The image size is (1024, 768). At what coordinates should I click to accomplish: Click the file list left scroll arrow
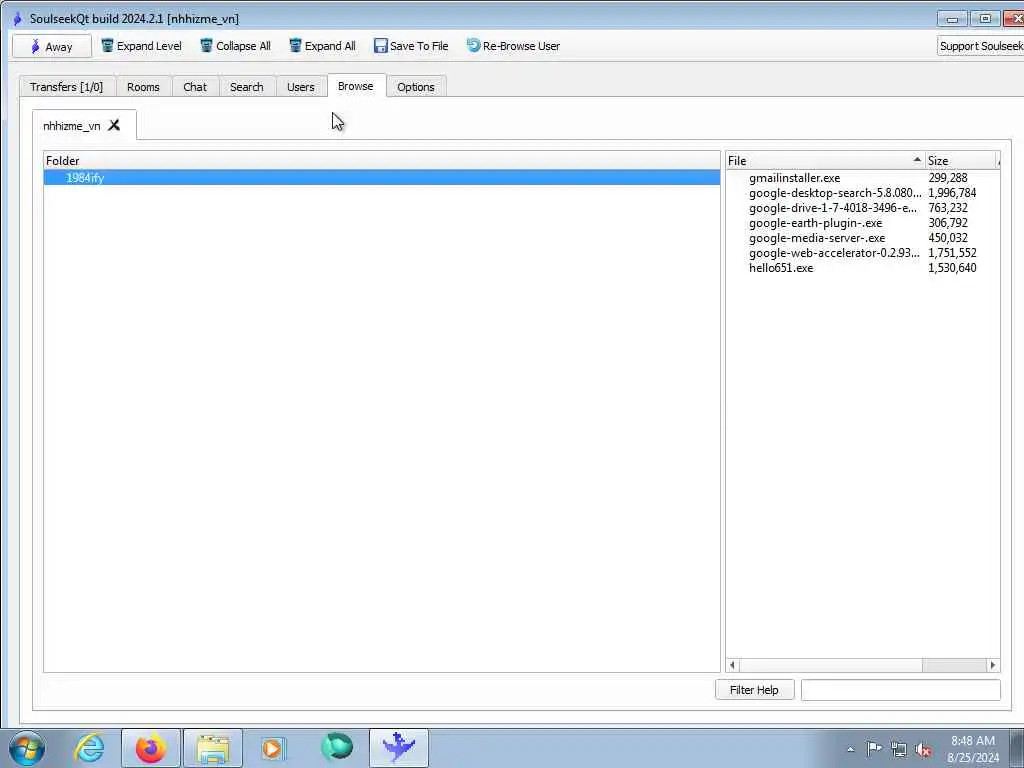732,665
